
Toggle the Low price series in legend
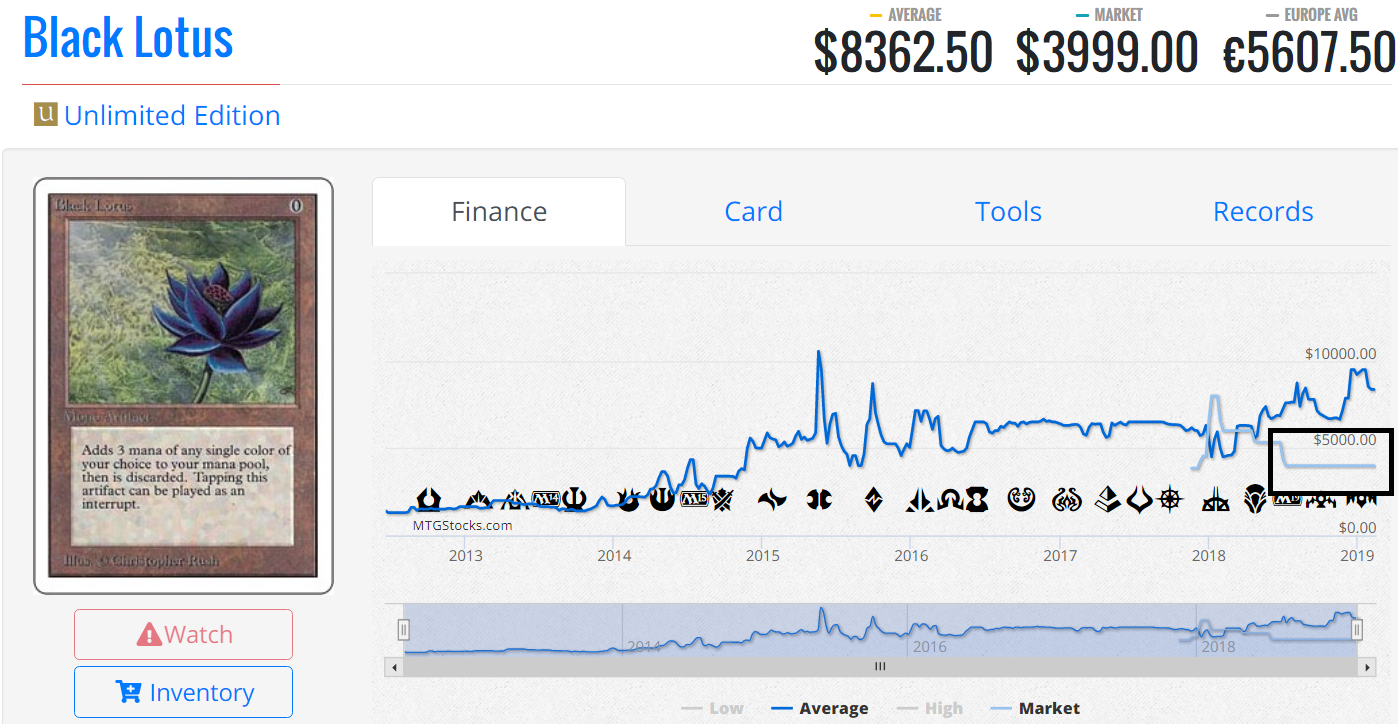(x=712, y=708)
